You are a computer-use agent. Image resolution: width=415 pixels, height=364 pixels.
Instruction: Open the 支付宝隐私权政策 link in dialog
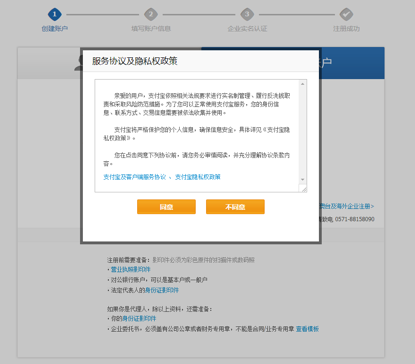(x=198, y=177)
